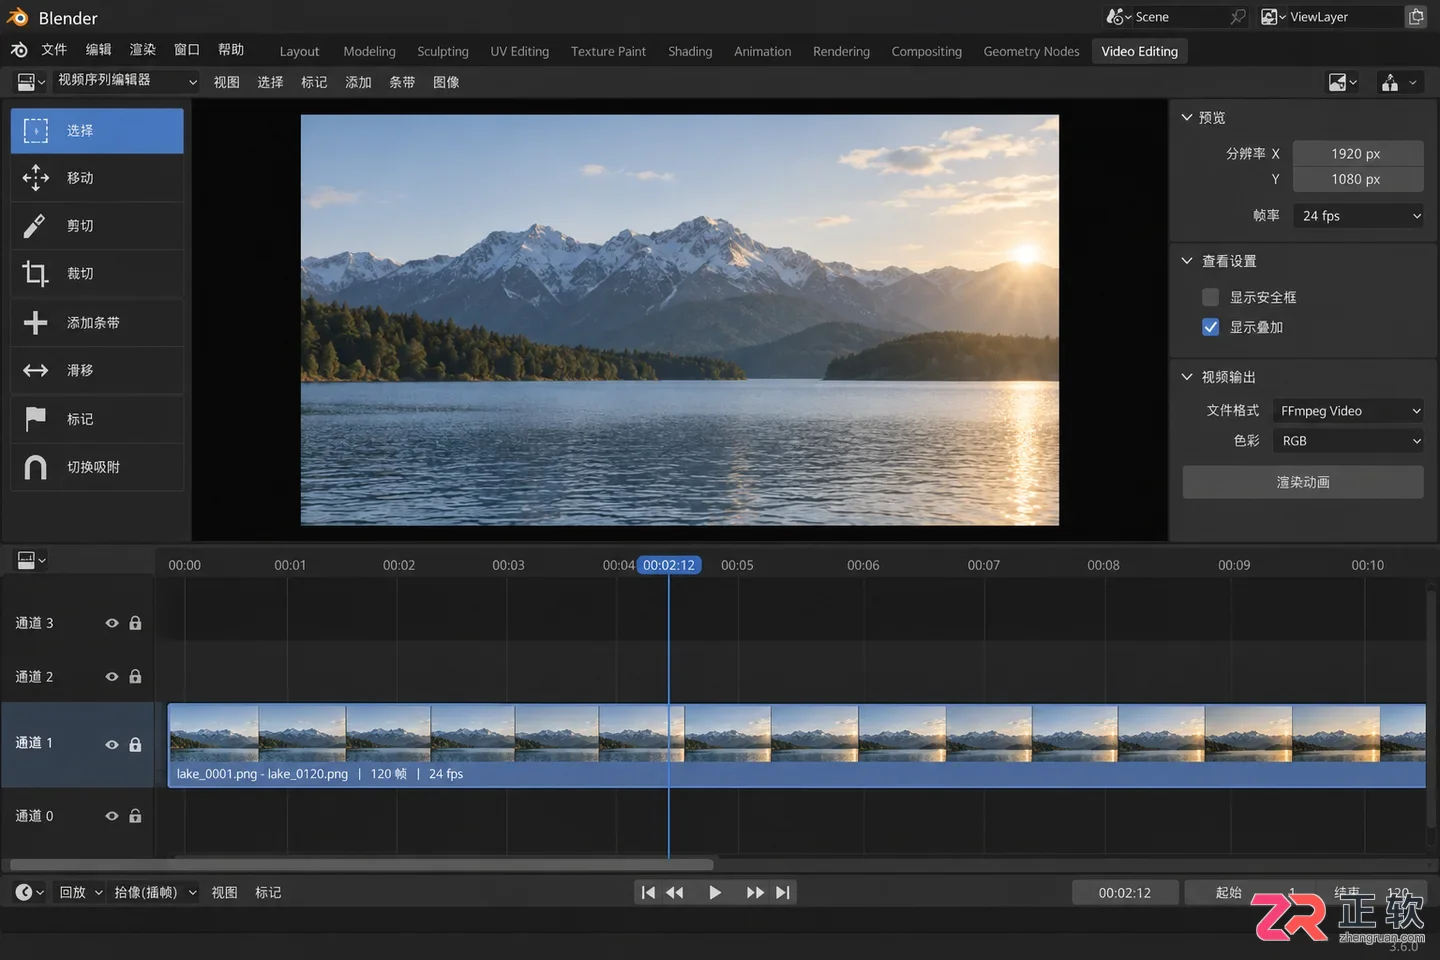
Task: Open the 条带 menu
Action: coord(402,82)
